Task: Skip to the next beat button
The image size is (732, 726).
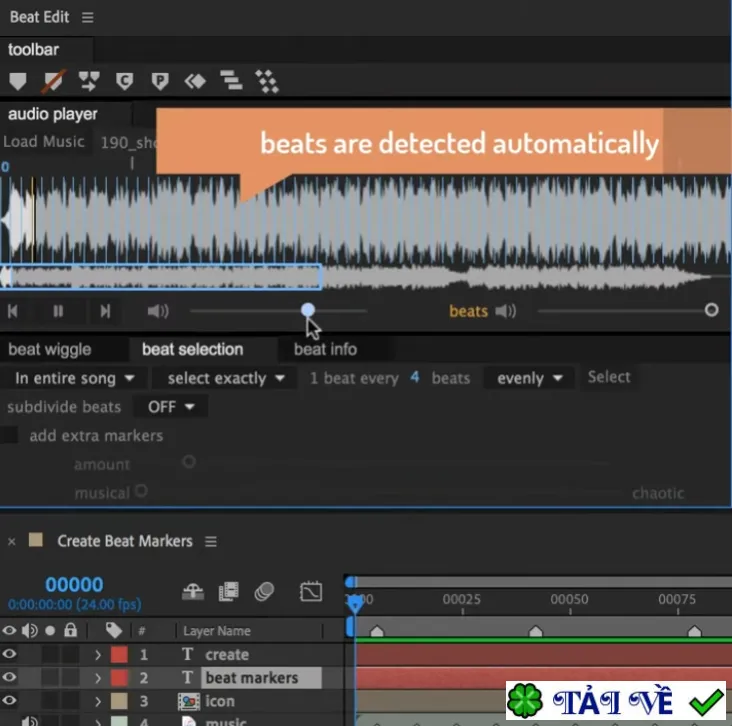Action: point(106,311)
